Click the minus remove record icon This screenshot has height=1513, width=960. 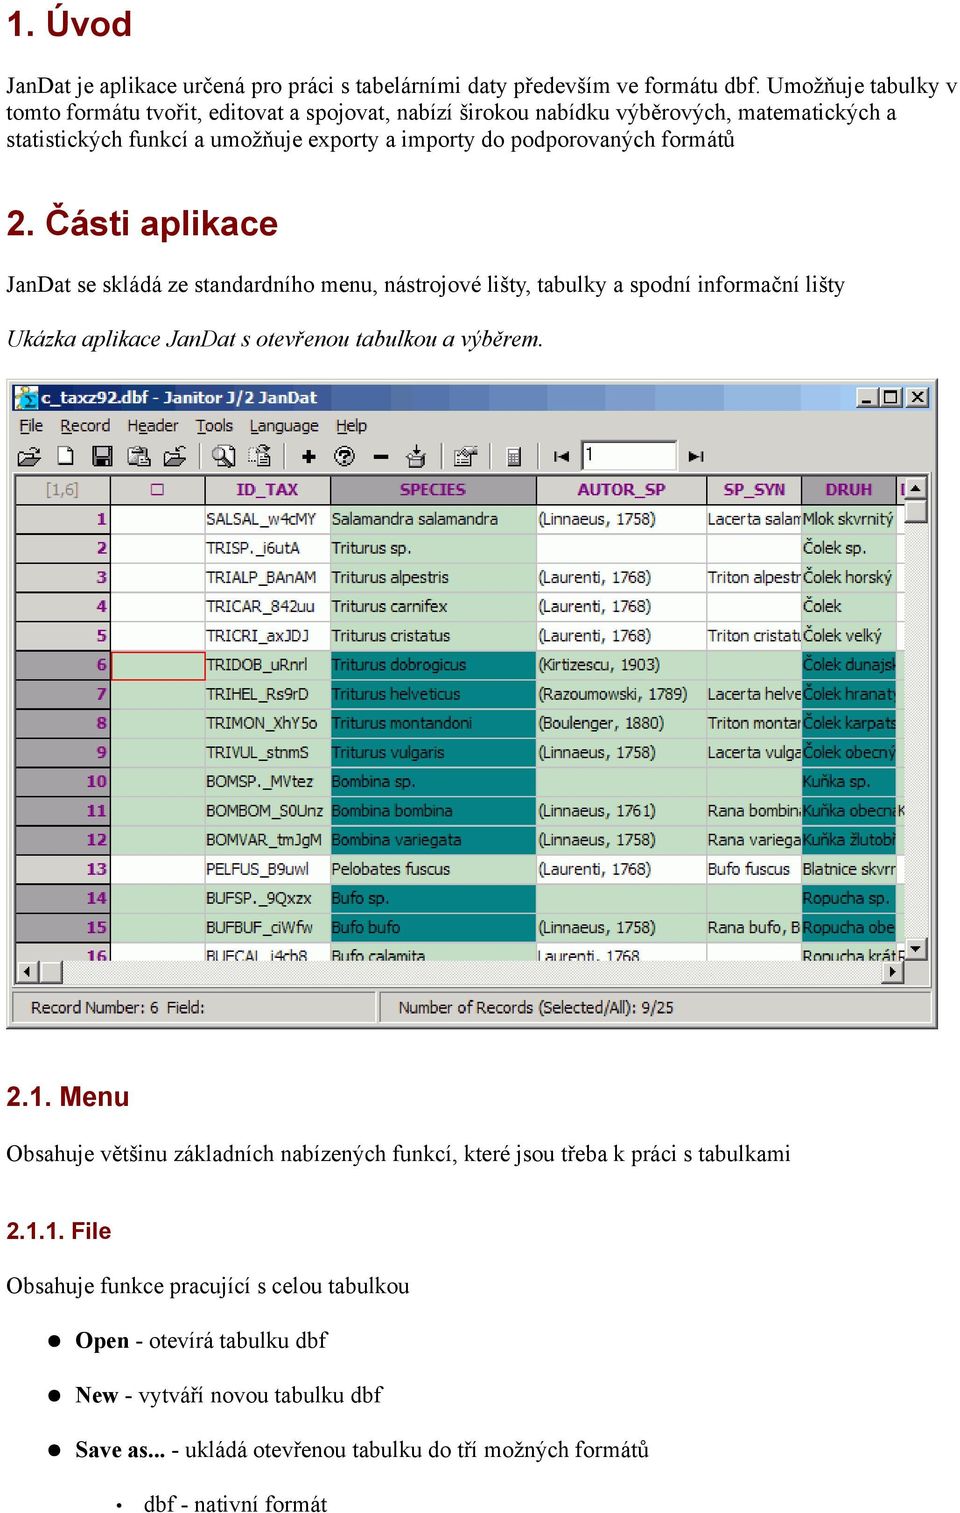coord(381,457)
